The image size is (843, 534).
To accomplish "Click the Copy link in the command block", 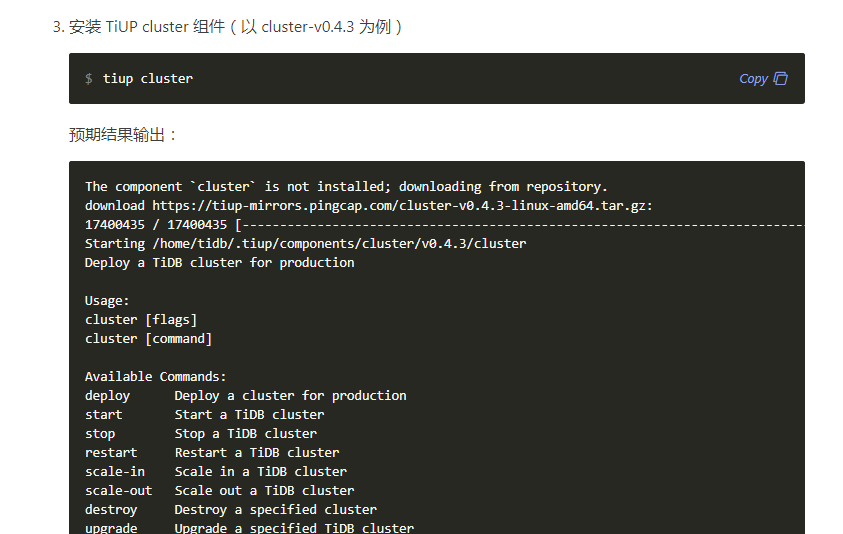I will [x=753, y=78].
